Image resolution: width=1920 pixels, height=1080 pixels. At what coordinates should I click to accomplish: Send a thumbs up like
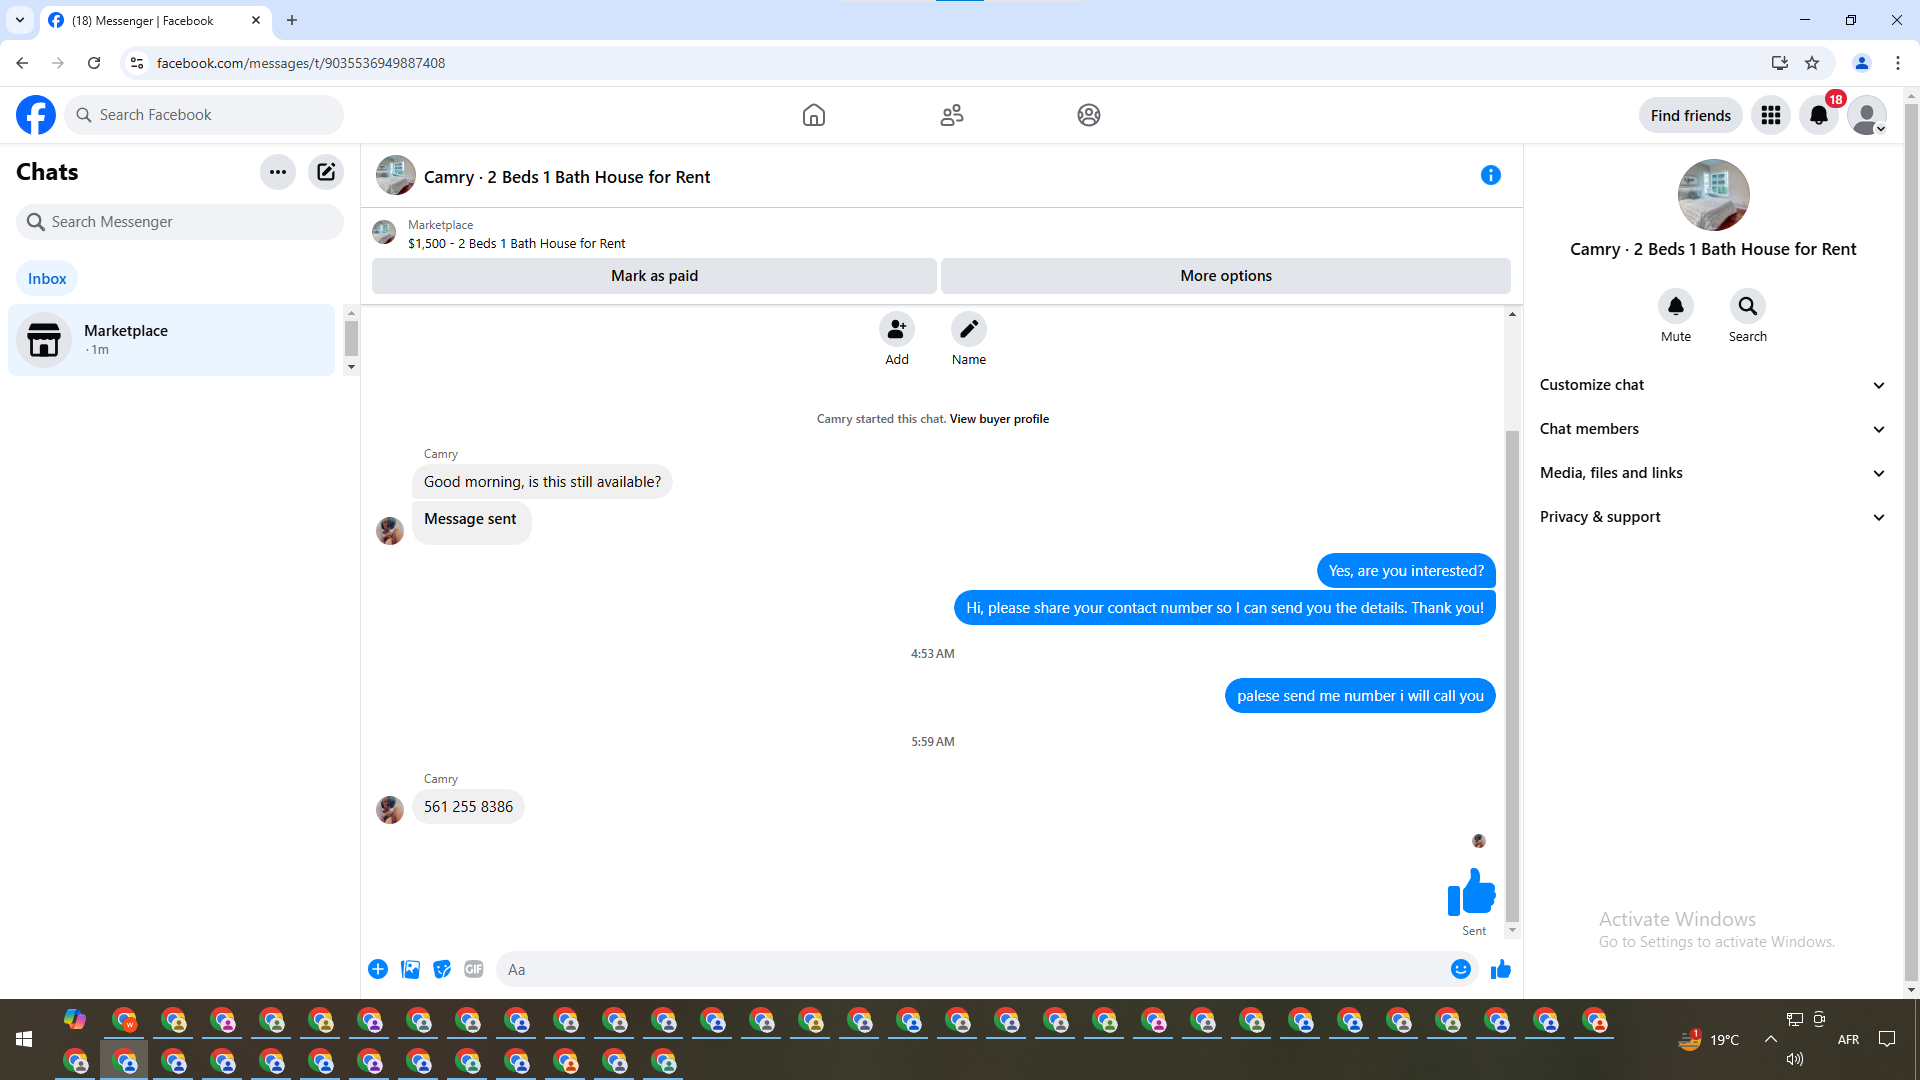click(x=1500, y=969)
